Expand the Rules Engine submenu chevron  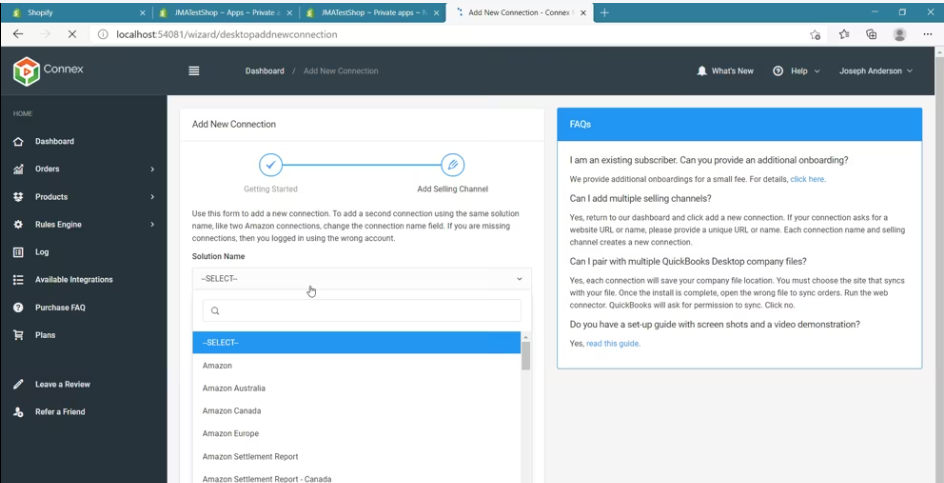click(152, 225)
